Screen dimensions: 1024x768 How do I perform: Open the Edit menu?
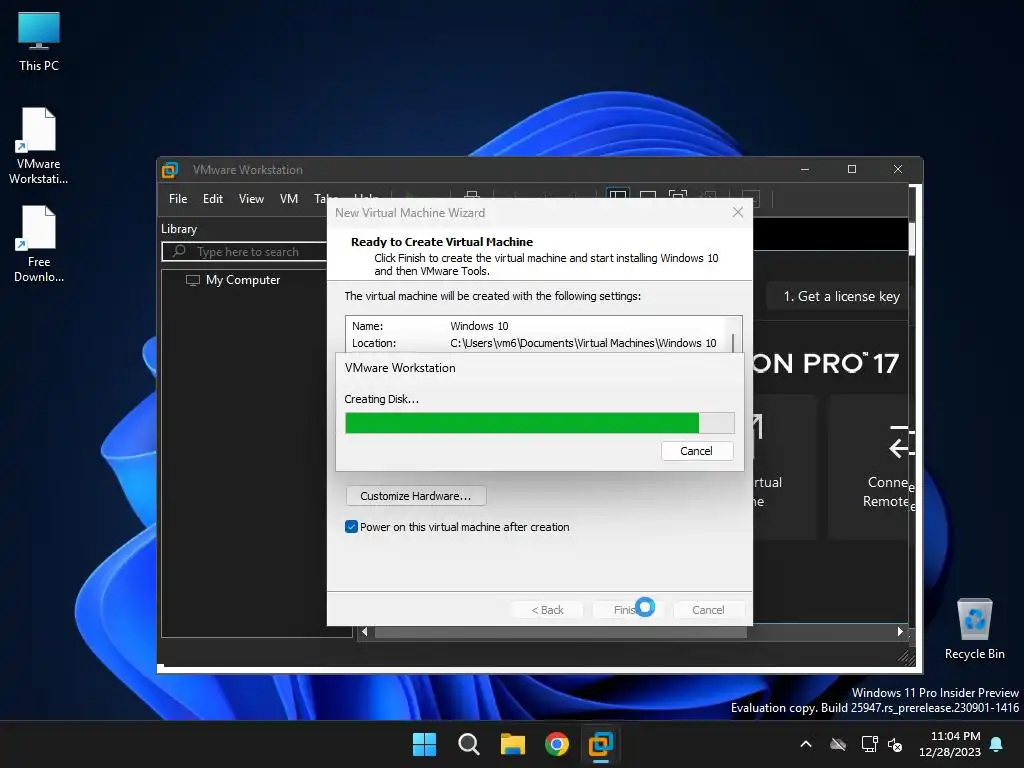click(212, 199)
